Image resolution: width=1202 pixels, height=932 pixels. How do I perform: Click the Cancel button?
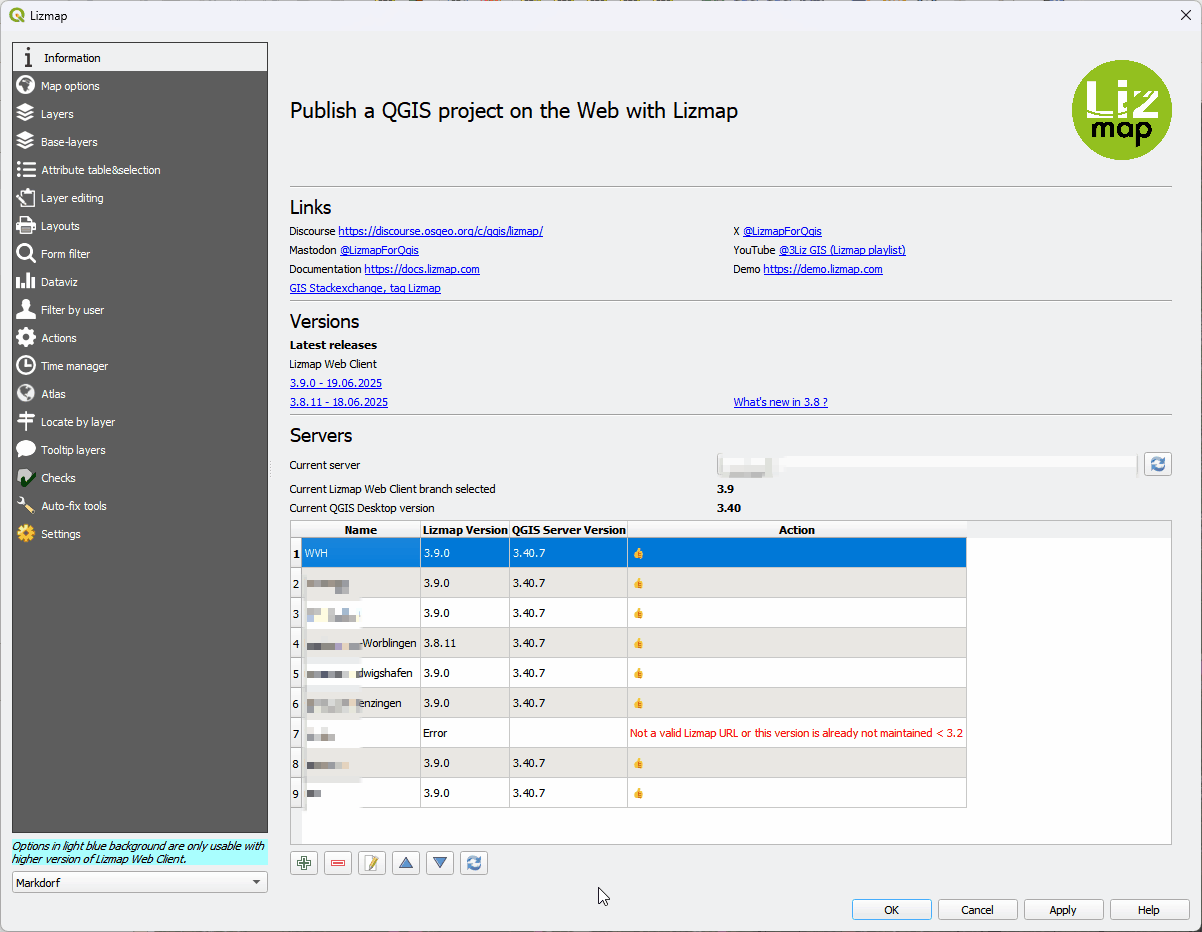click(978, 910)
